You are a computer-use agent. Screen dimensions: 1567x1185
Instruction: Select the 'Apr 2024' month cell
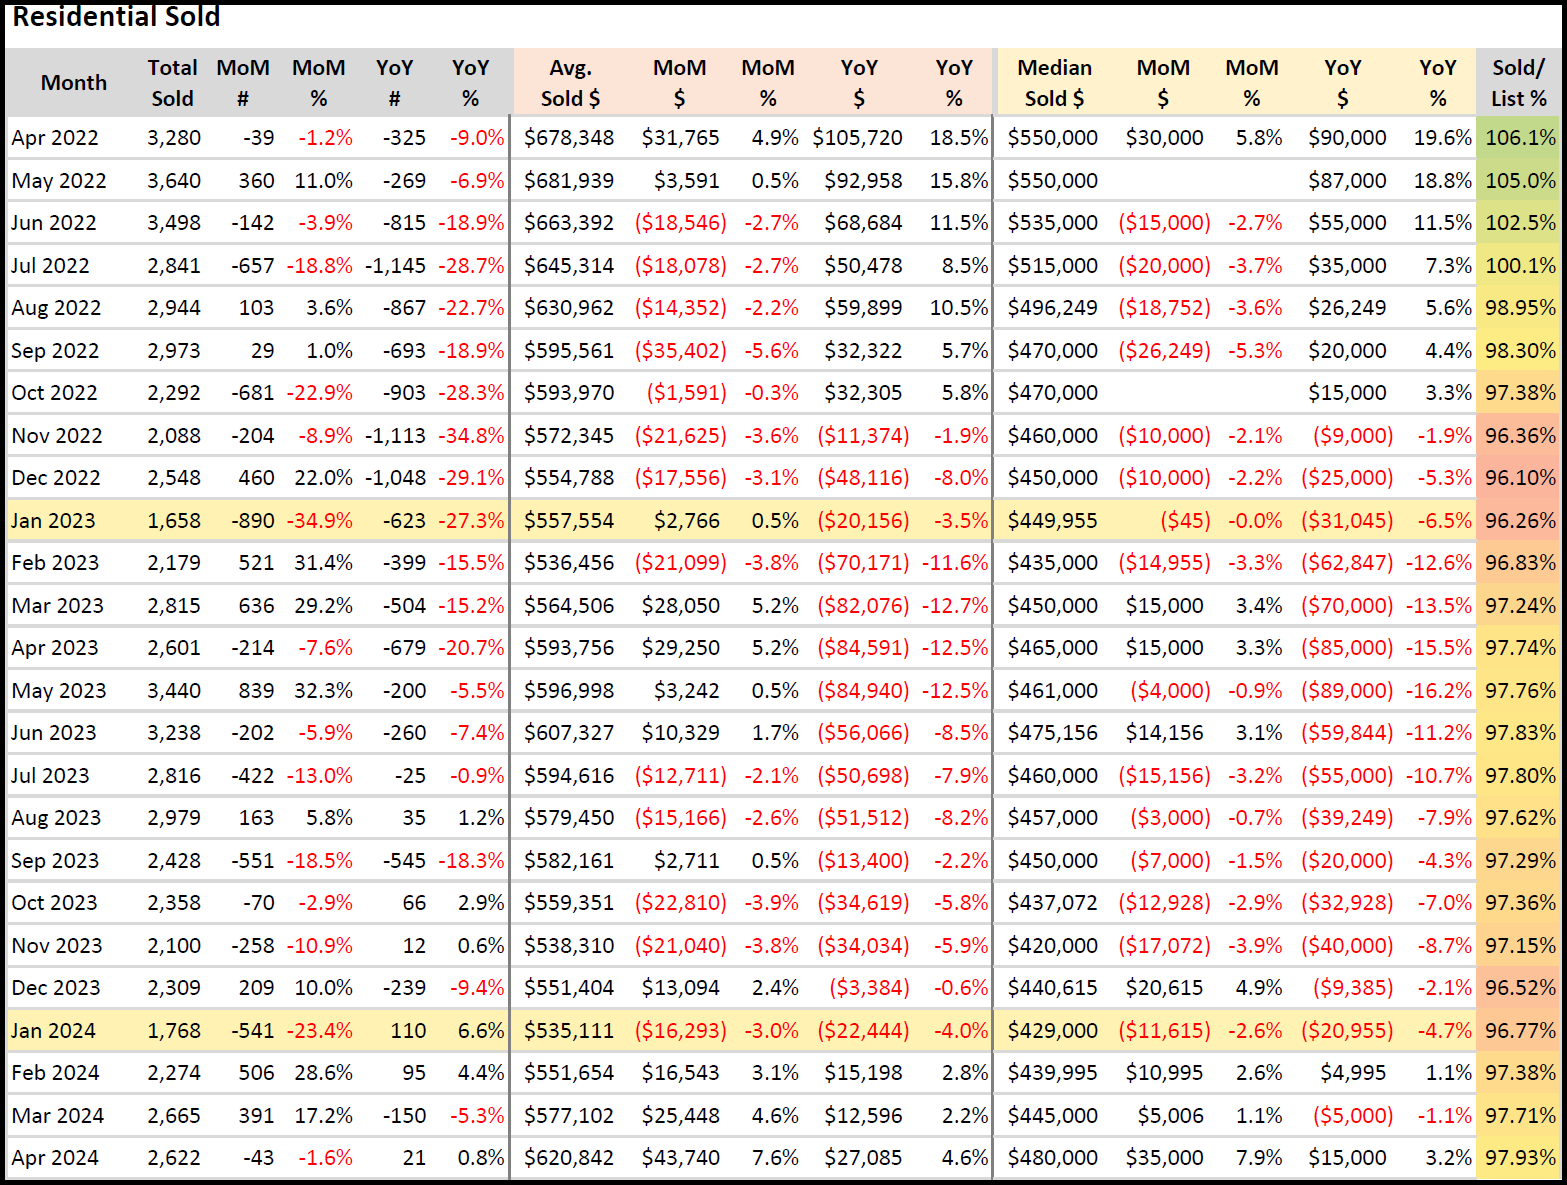[55, 1158]
